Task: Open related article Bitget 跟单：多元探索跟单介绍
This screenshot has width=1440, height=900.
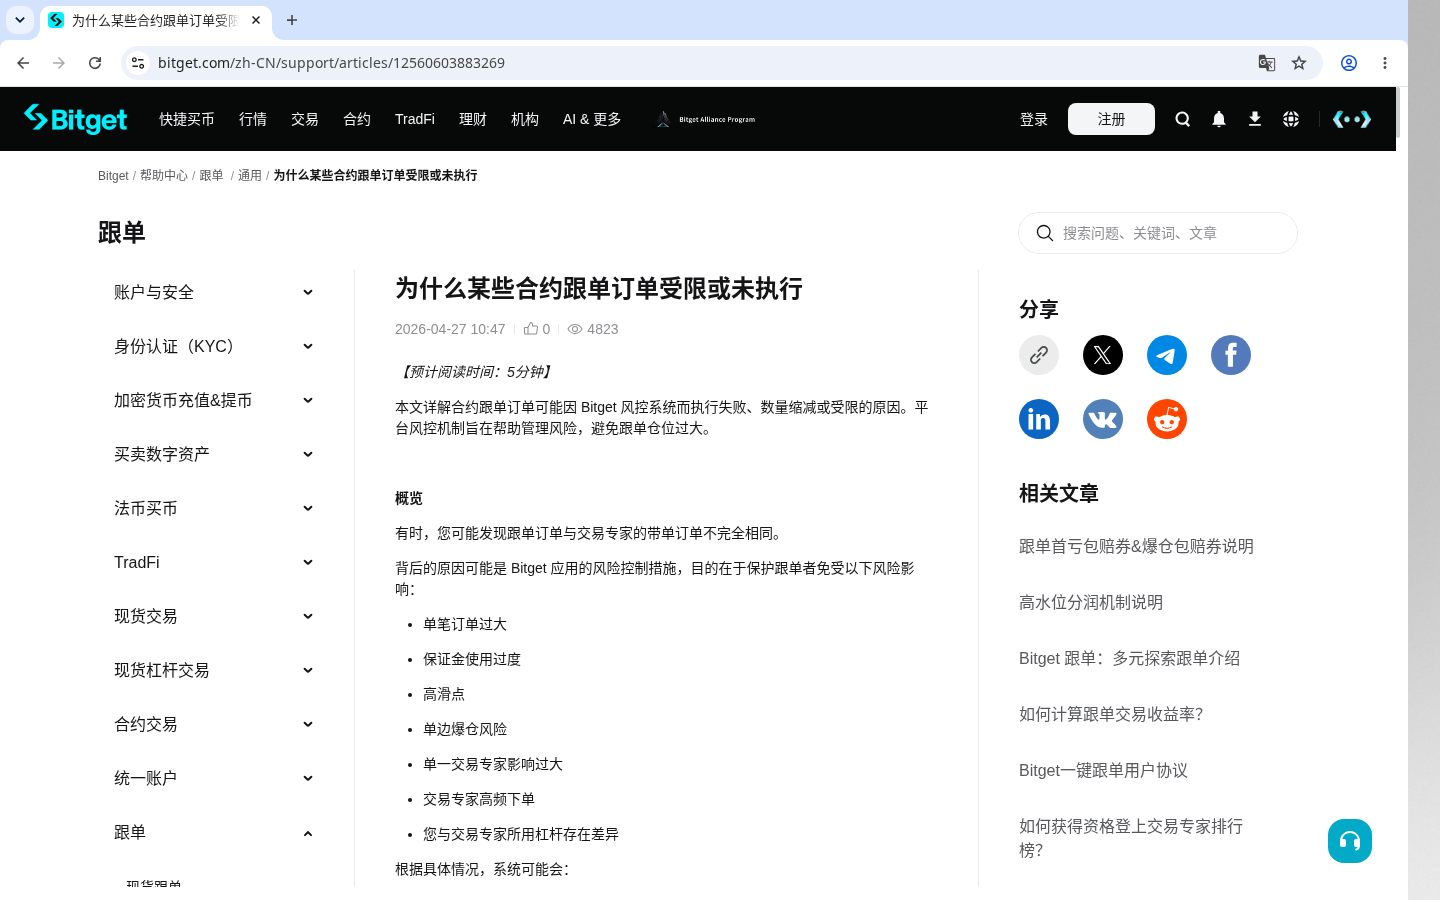Action: point(1129,658)
